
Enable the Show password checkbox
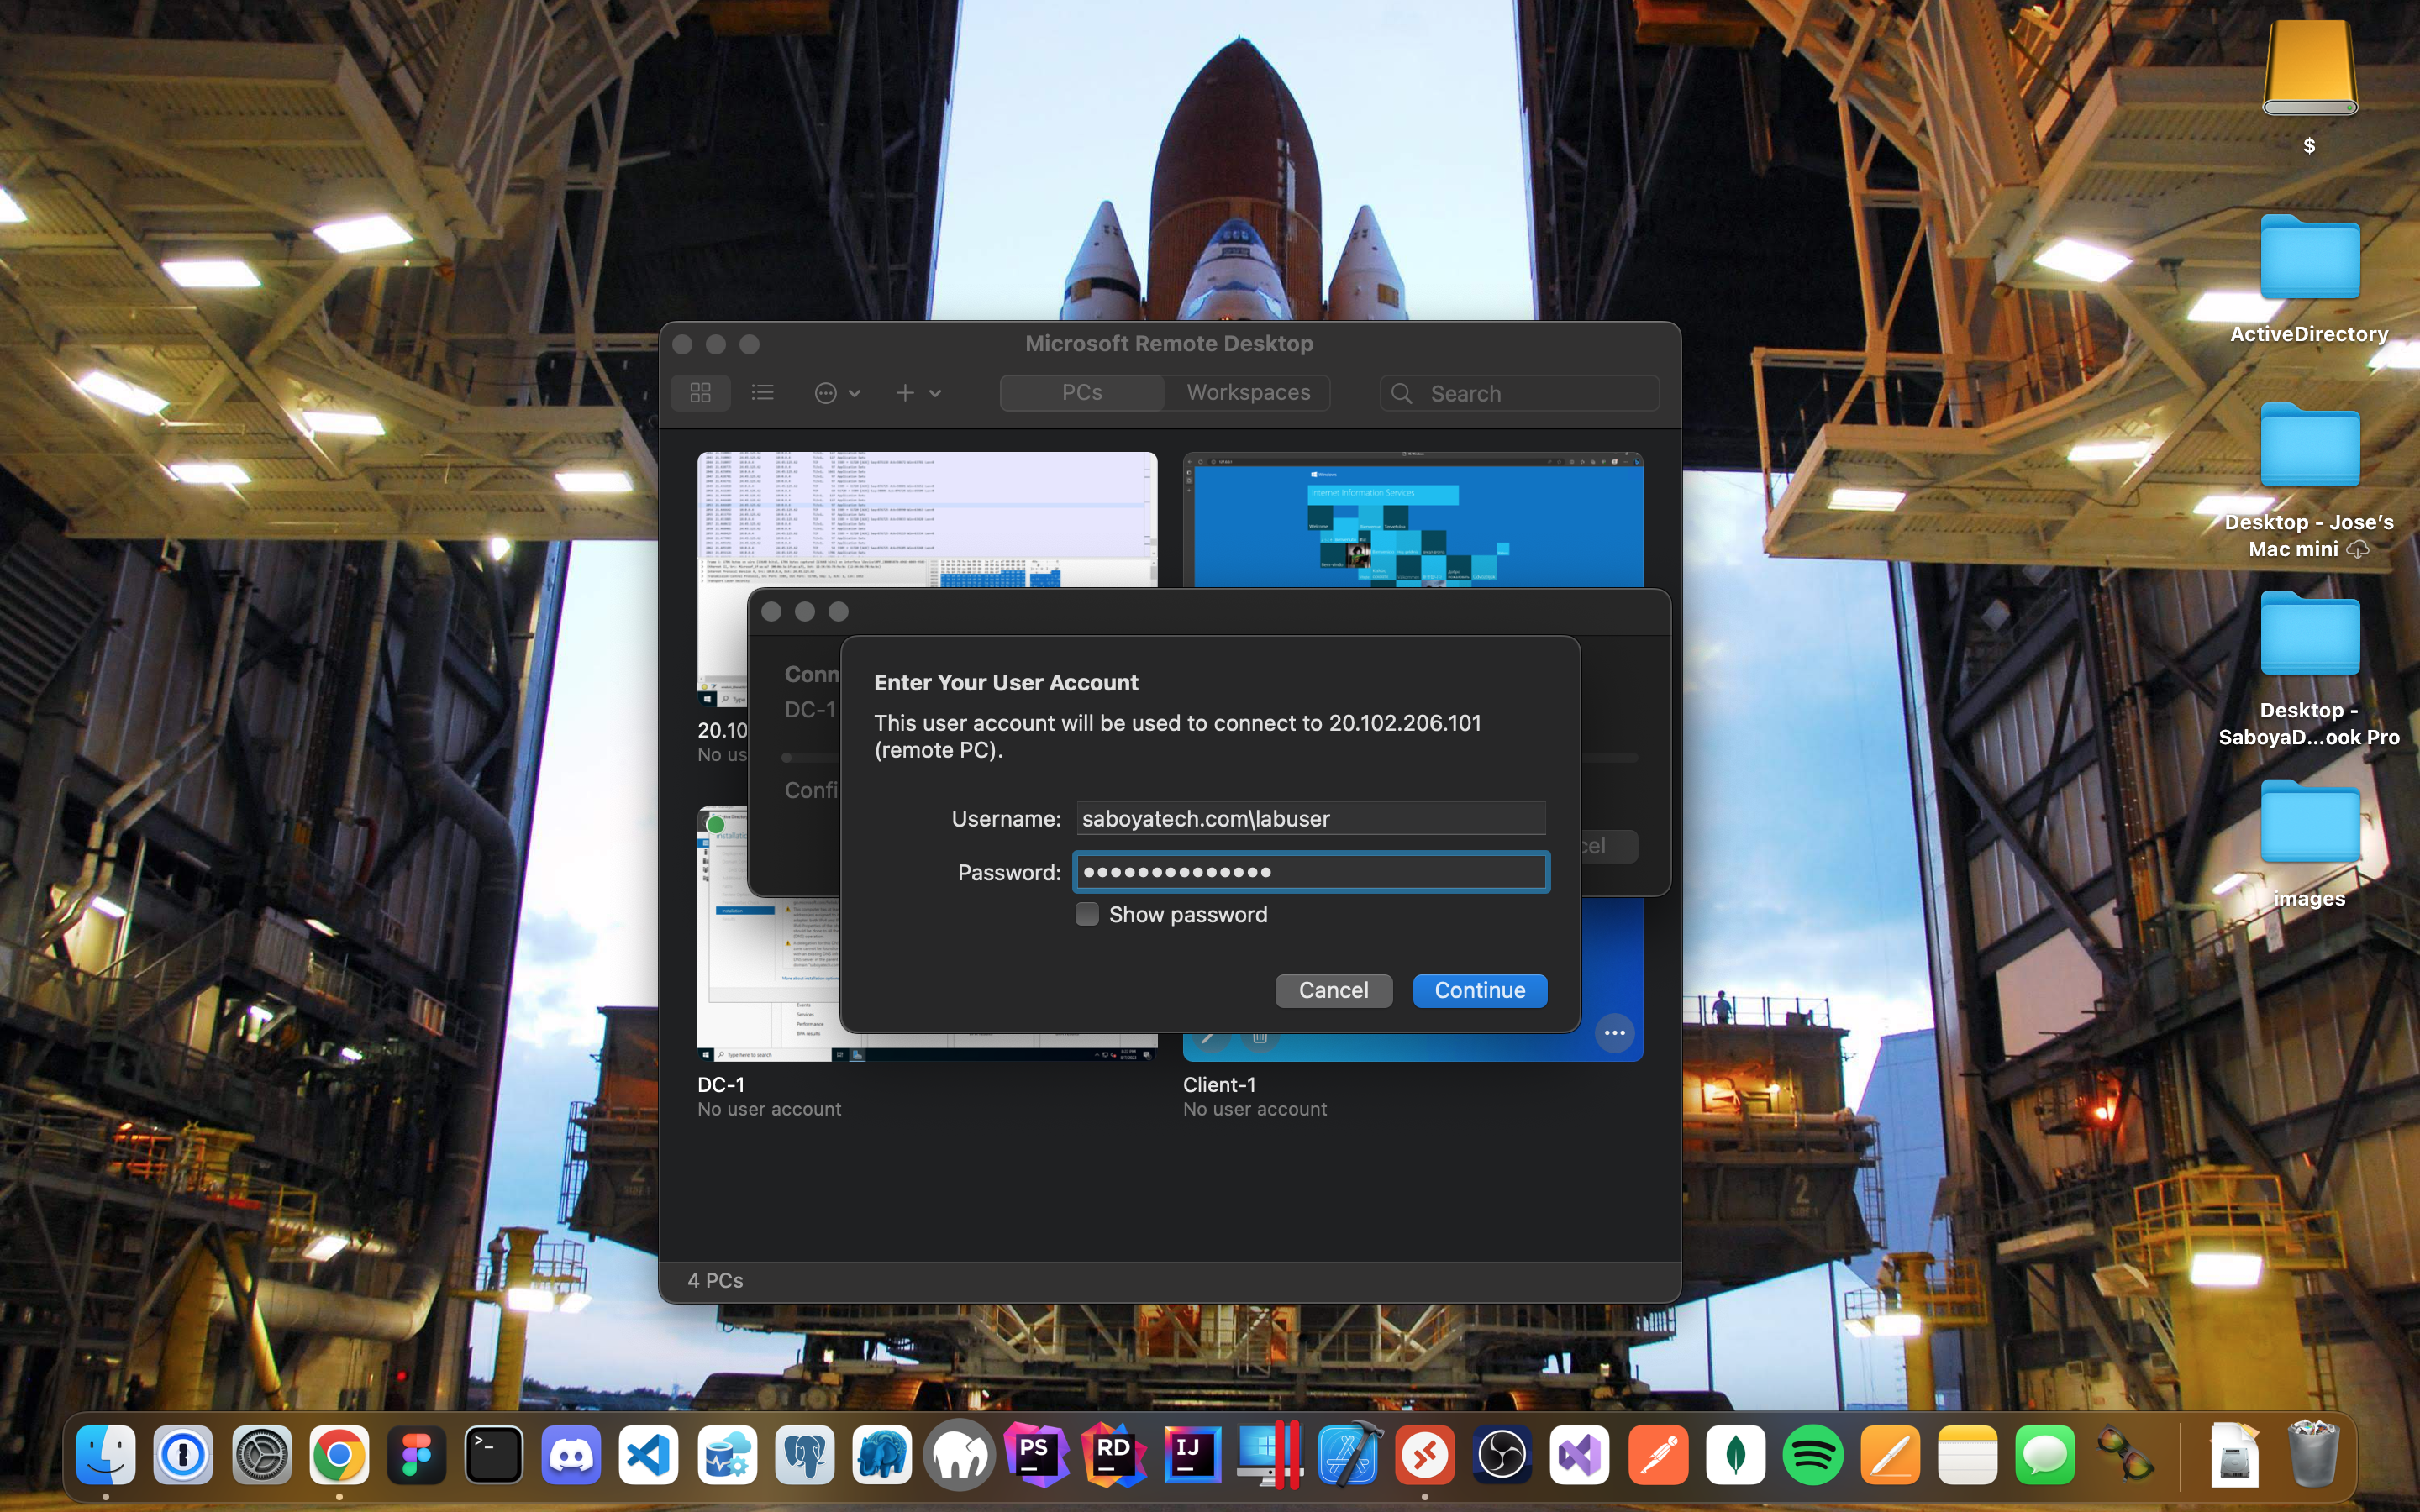coord(1087,914)
